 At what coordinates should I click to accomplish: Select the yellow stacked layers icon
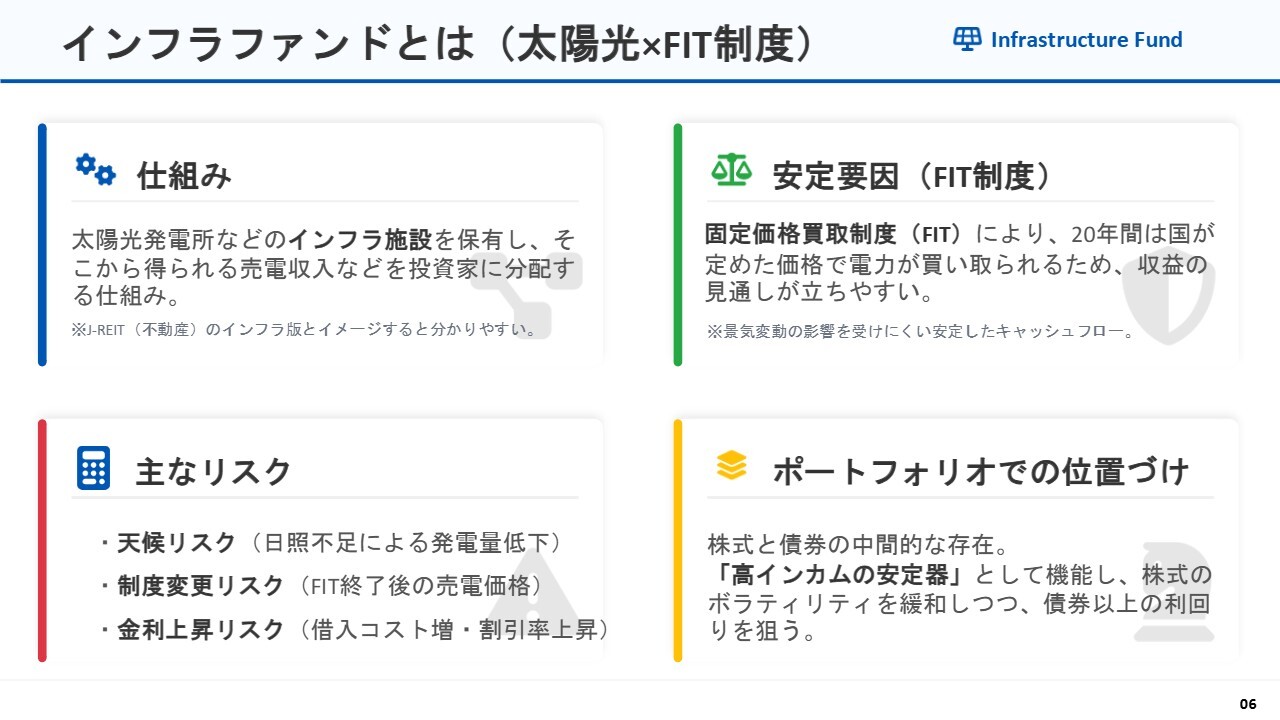(731, 465)
